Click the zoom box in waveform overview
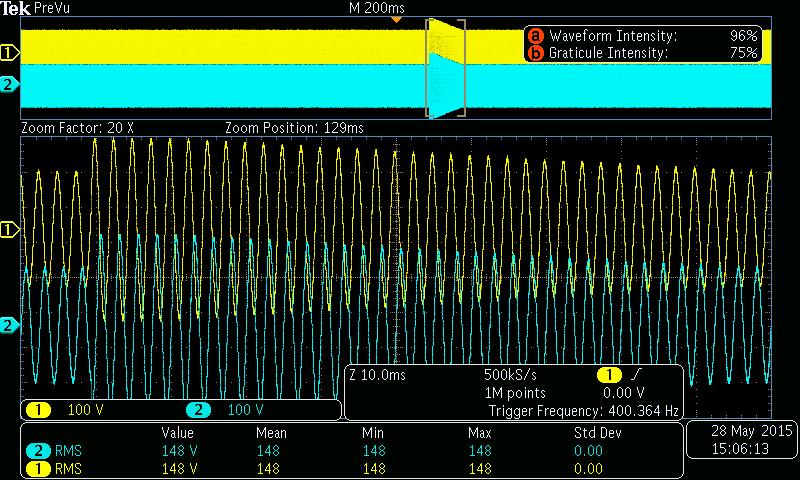 pos(446,68)
